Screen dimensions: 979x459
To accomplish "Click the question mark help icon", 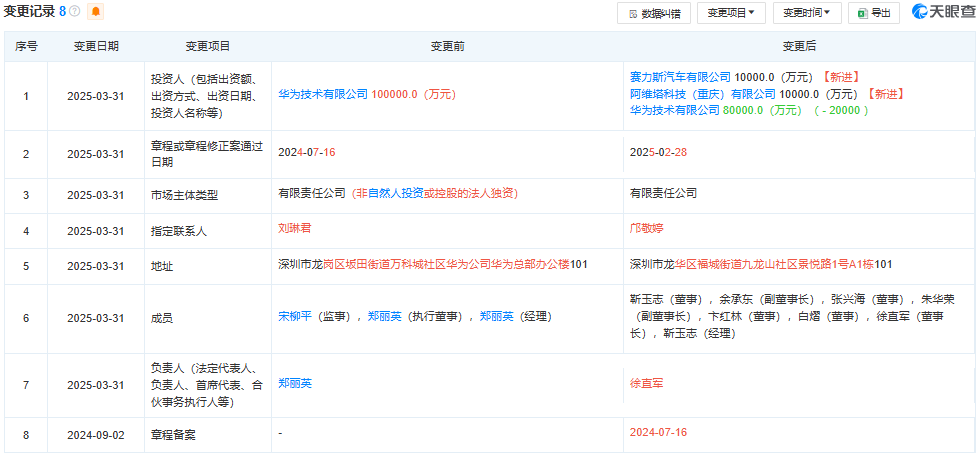I will (75, 11).
